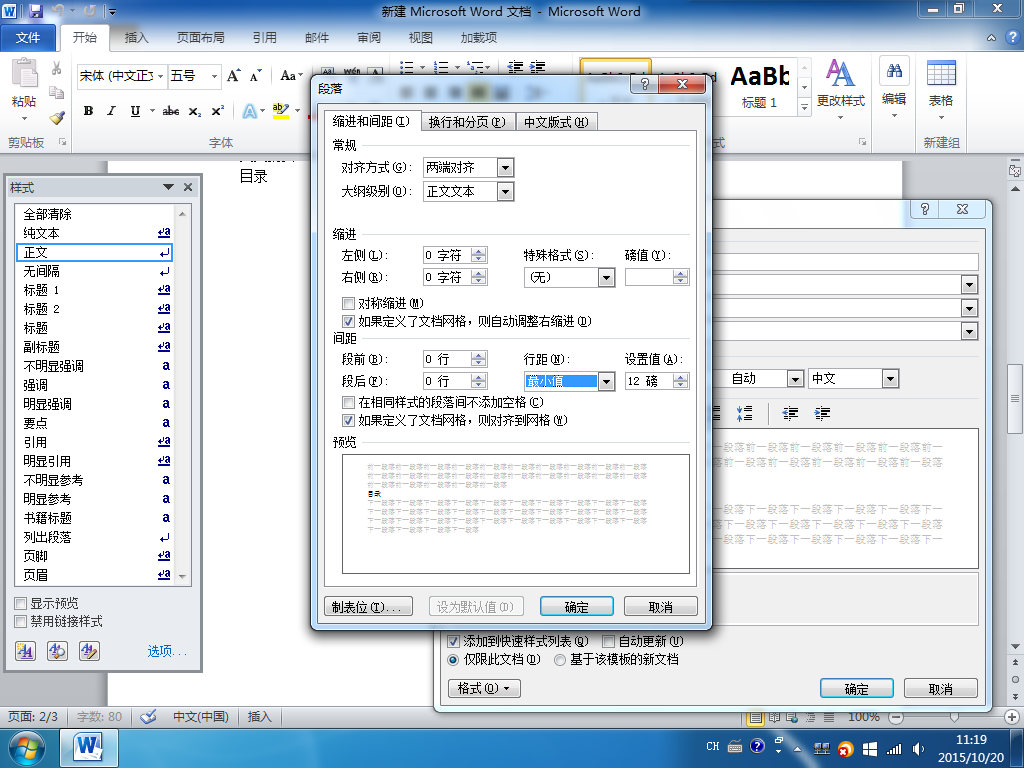Viewport: 1024px width, 768px height.
Task: Enable the mirror indents checkbox
Action: point(348,303)
